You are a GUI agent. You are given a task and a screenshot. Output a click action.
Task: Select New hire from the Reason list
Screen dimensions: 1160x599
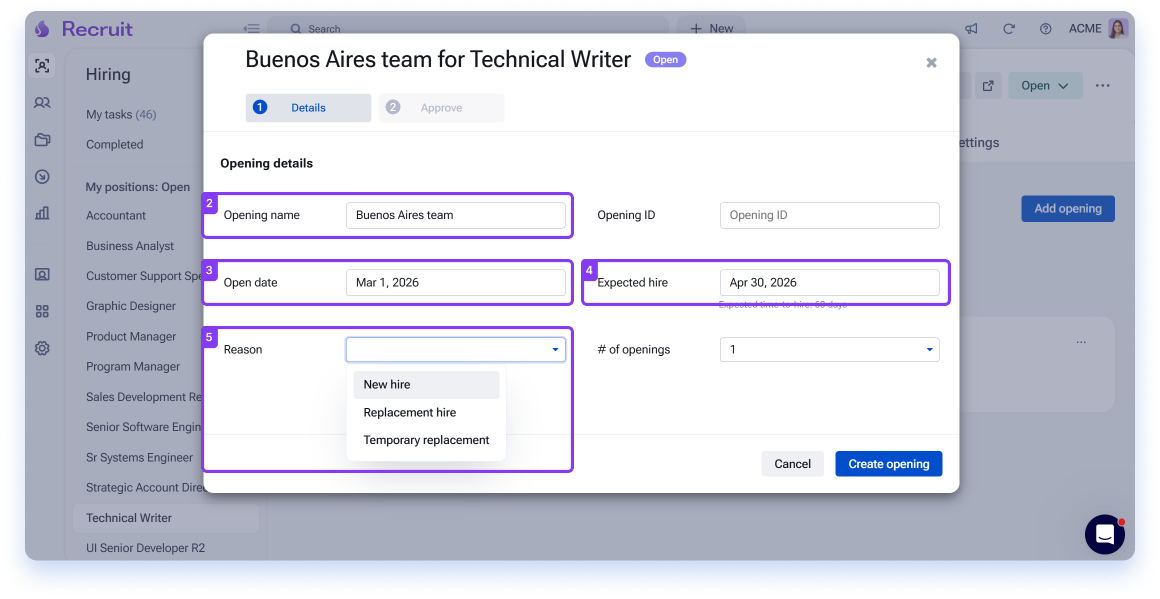pos(426,385)
